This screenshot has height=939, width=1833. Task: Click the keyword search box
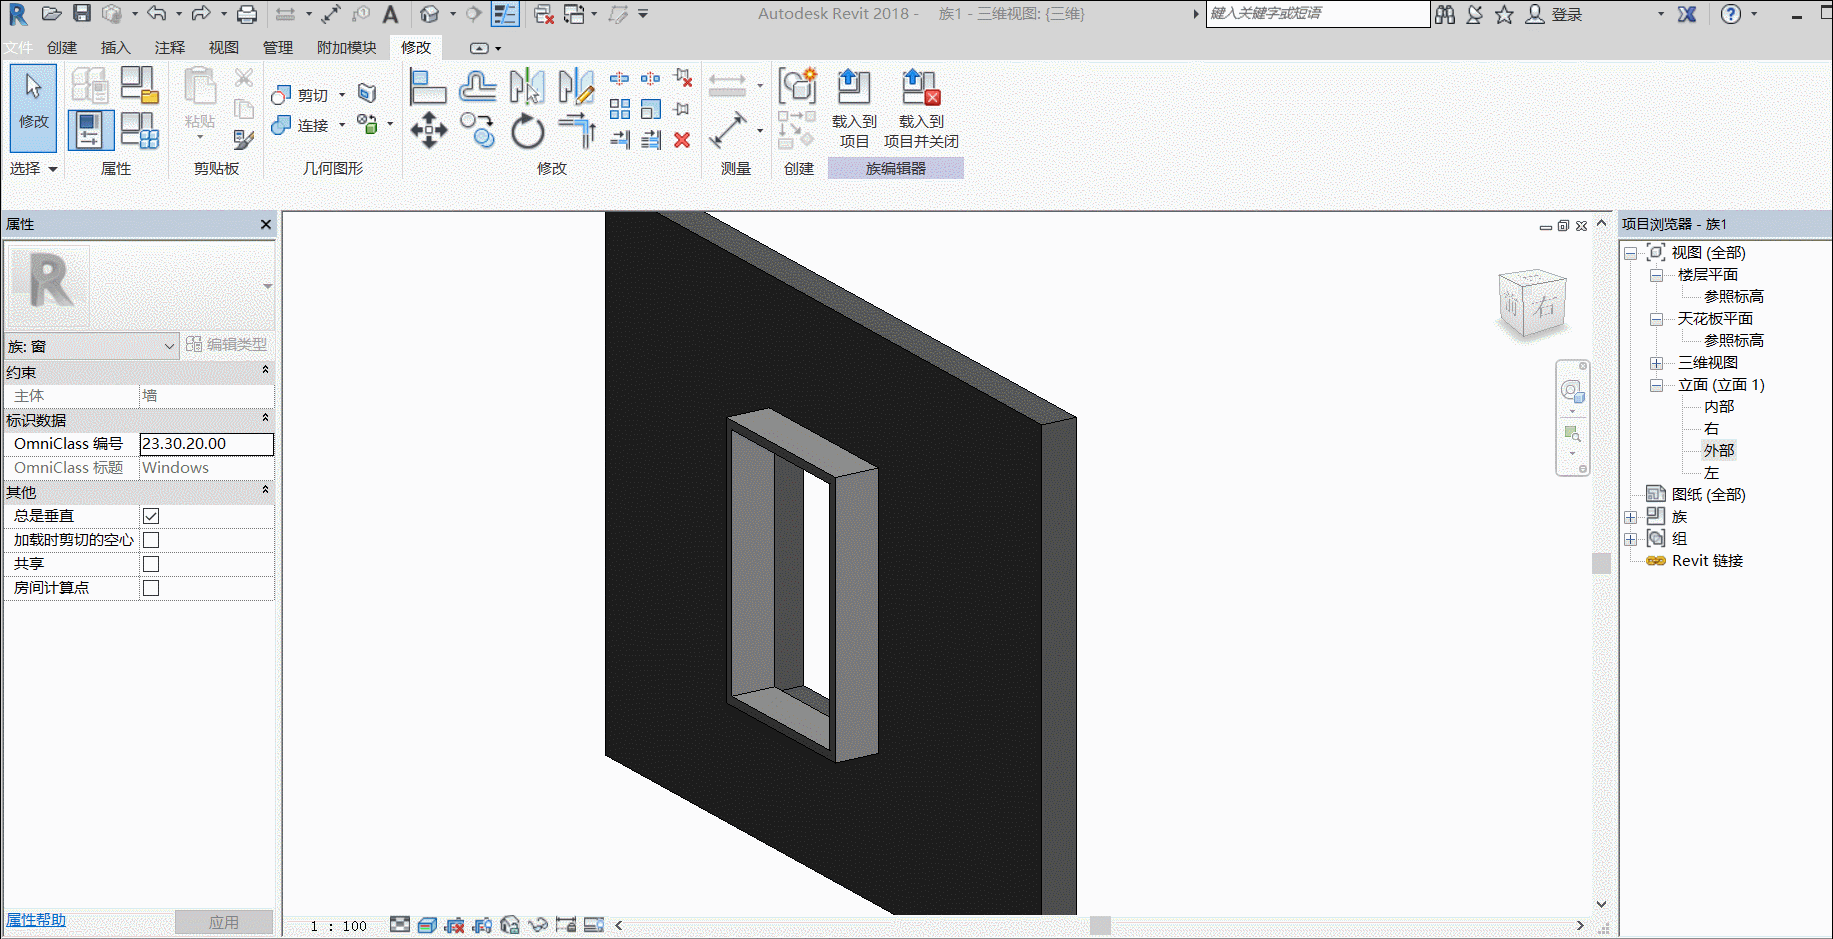click(x=1318, y=13)
